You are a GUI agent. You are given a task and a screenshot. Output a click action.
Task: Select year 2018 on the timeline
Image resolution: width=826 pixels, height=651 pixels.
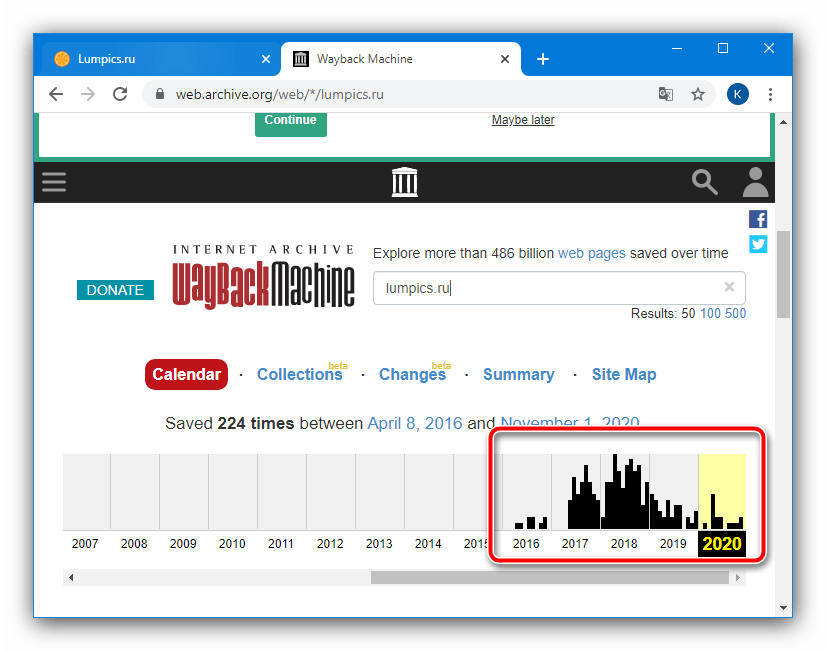(624, 544)
